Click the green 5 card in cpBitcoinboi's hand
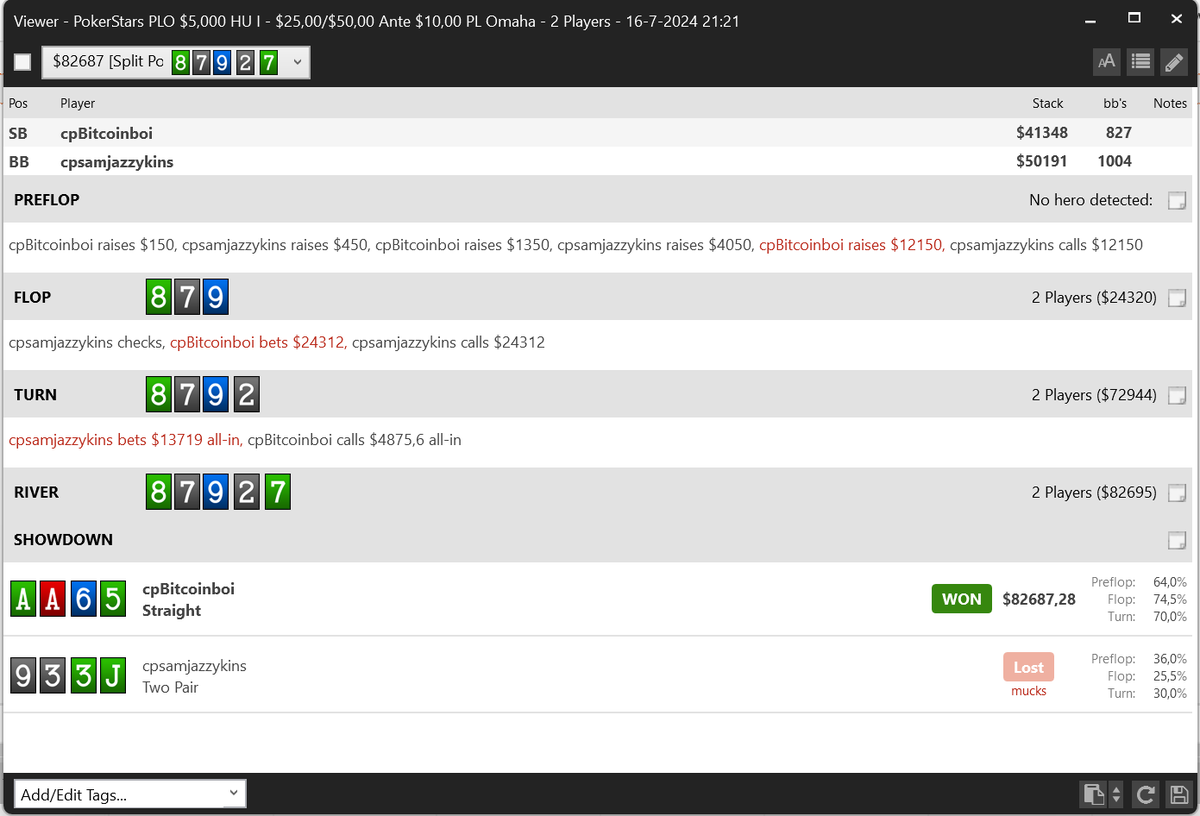 [113, 598]
